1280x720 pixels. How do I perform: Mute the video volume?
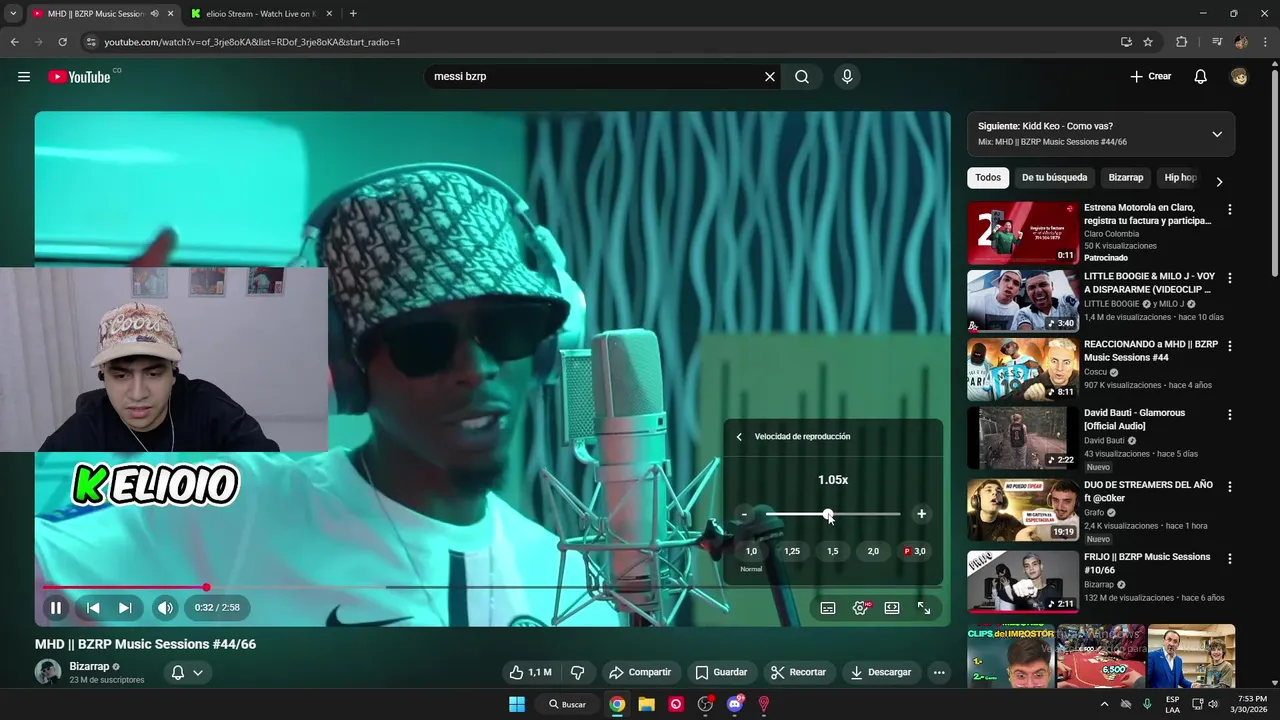[165, 607]
